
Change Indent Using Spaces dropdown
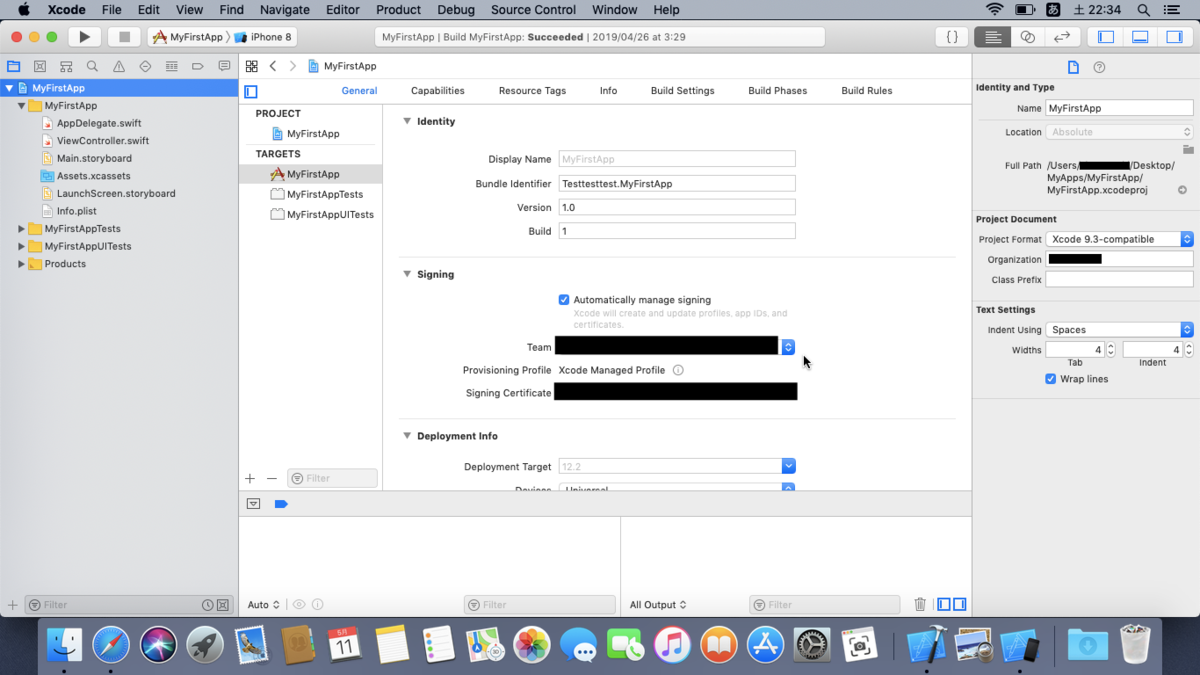coord(1119,329)
